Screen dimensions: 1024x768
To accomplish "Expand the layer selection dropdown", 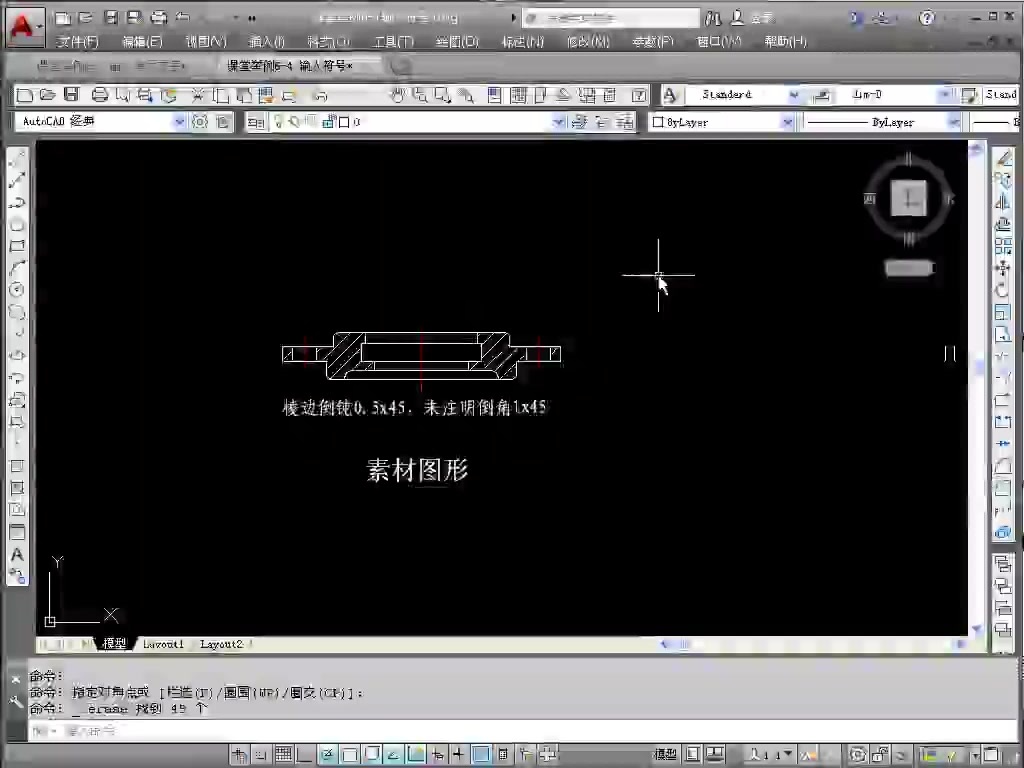I will tap(558, 122).
